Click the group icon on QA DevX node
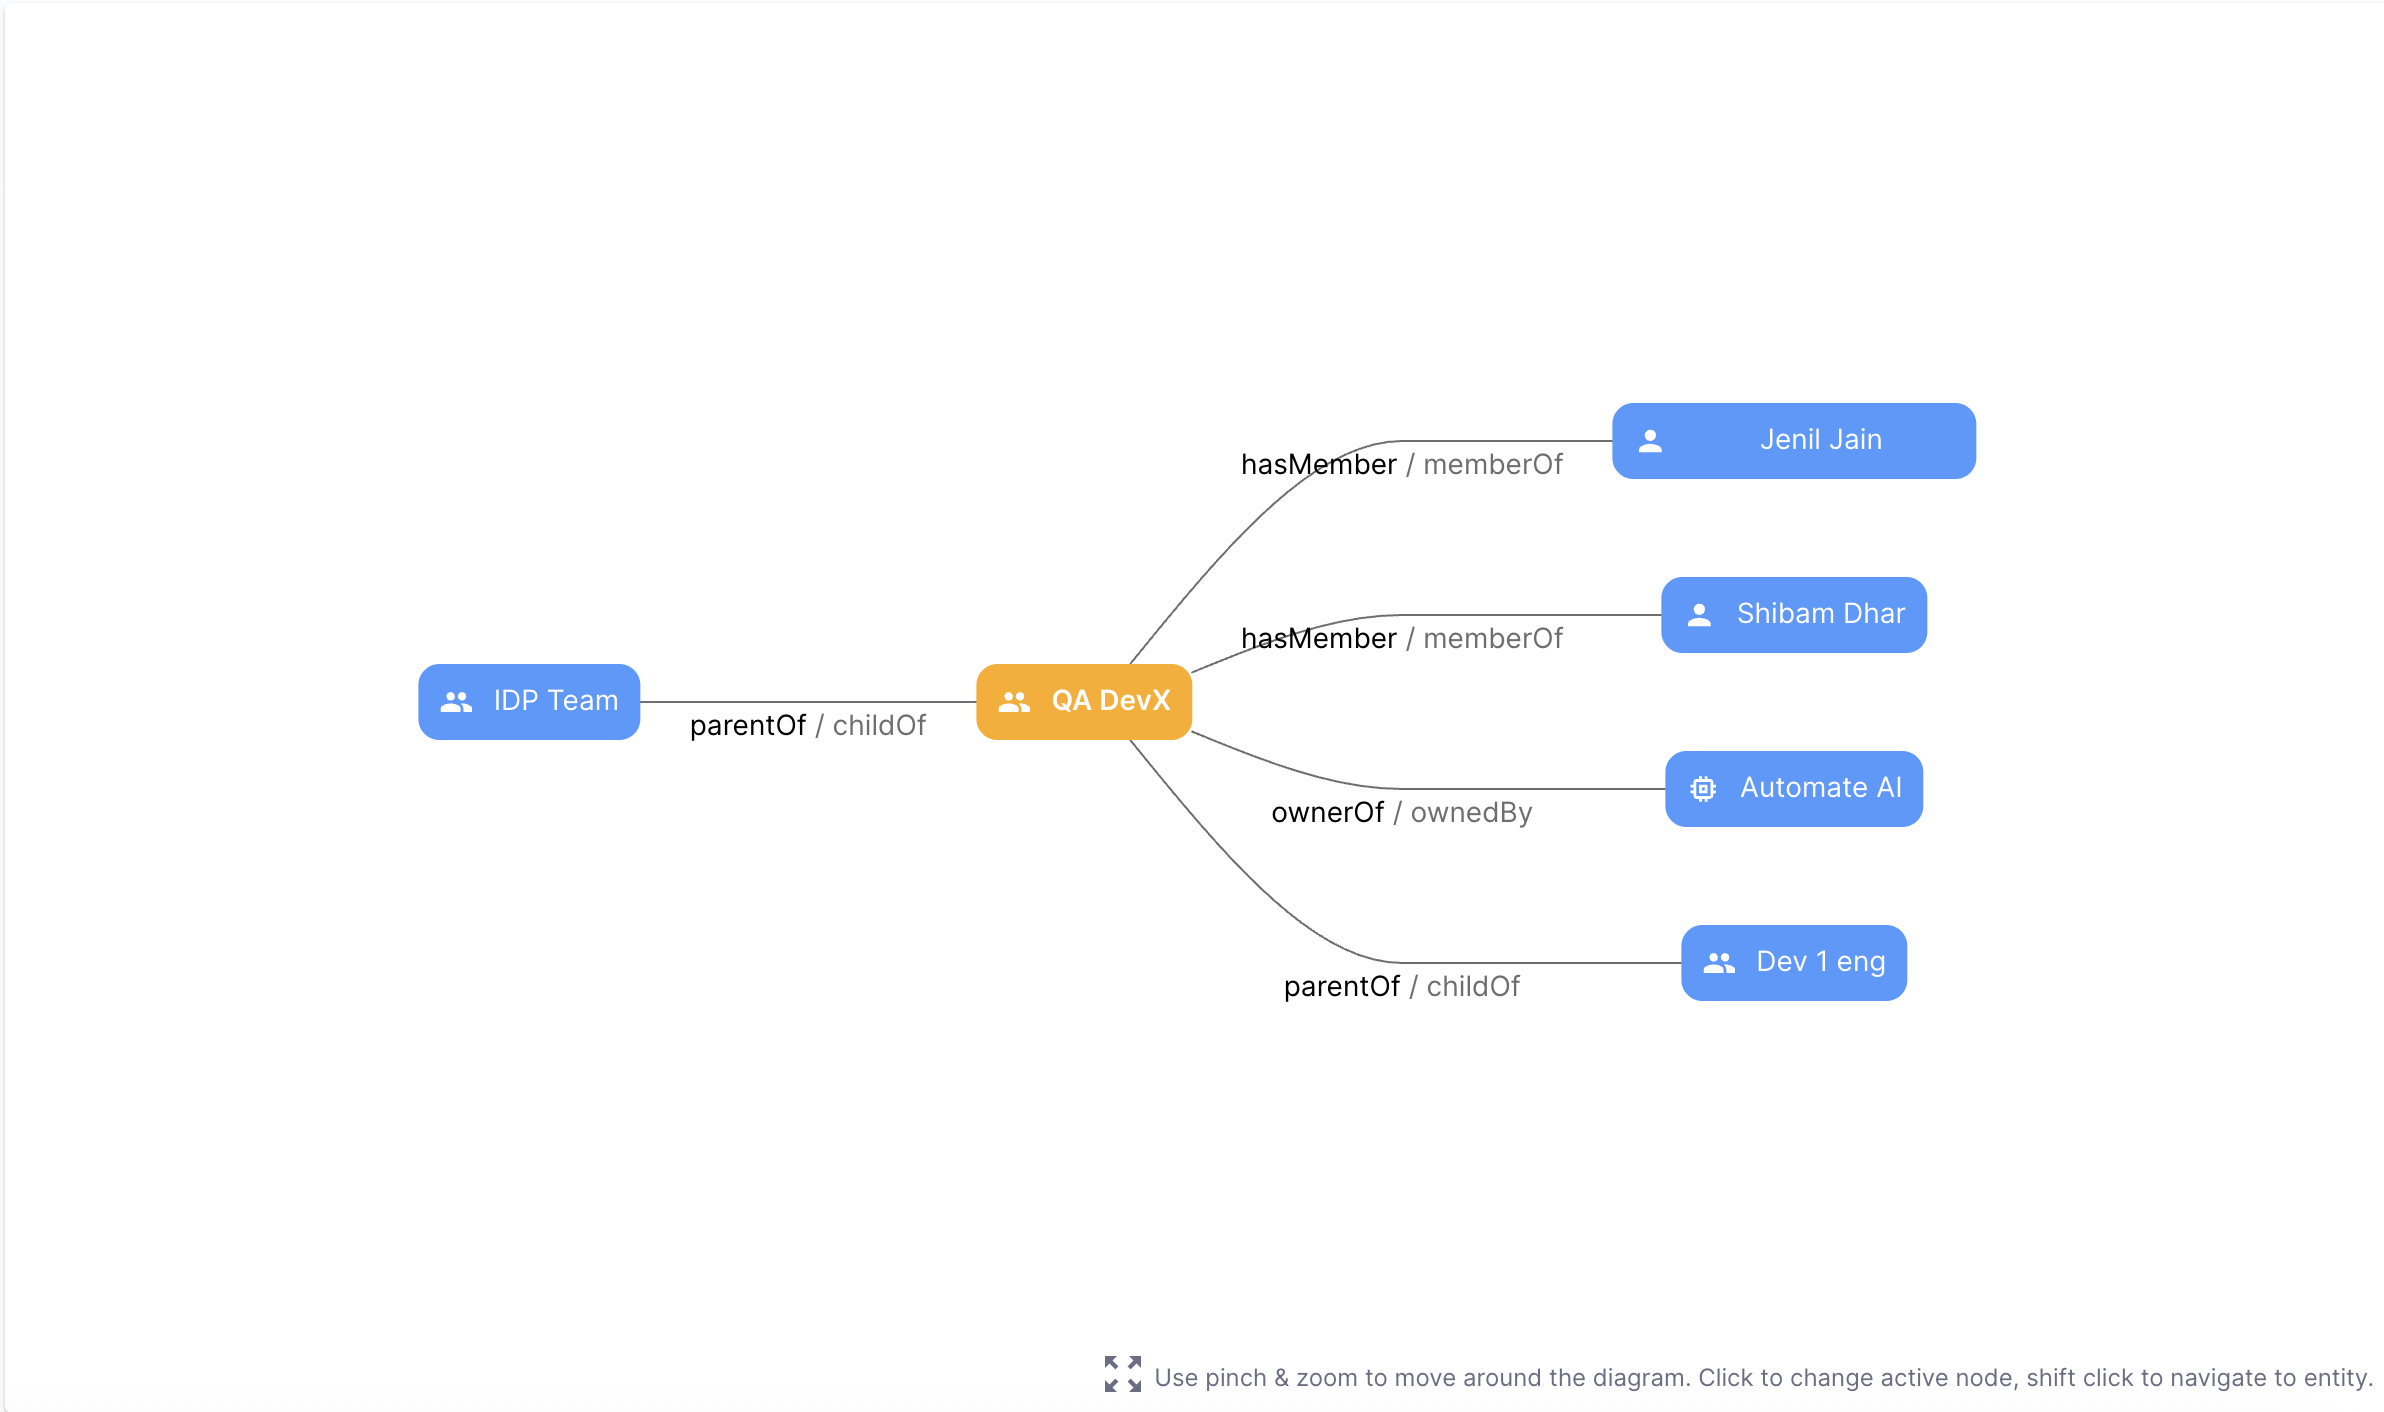 [1014, 702]
